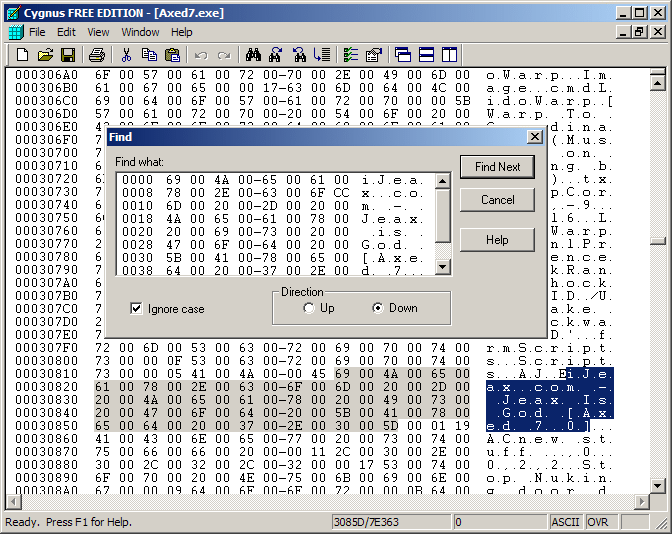The height and width of the screenshot is (534, 672).
Task: Click offset 0028 in Find what box
Action: [x=137, y=245]
